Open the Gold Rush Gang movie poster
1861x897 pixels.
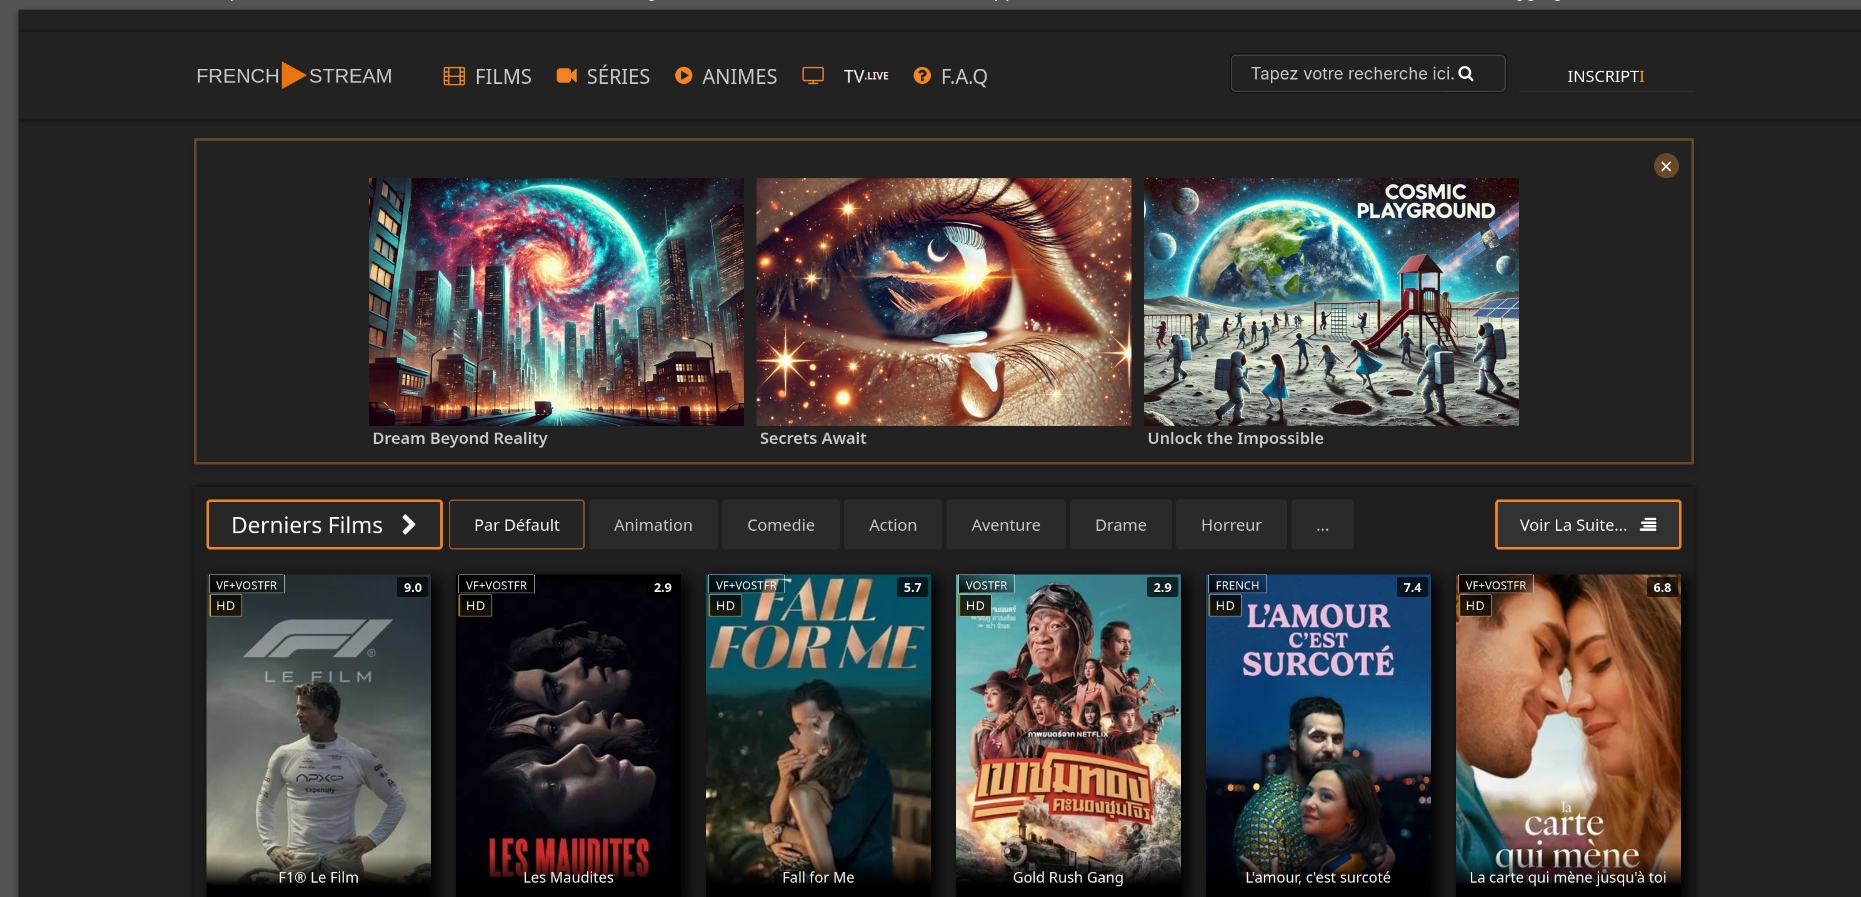point(1068,735)
